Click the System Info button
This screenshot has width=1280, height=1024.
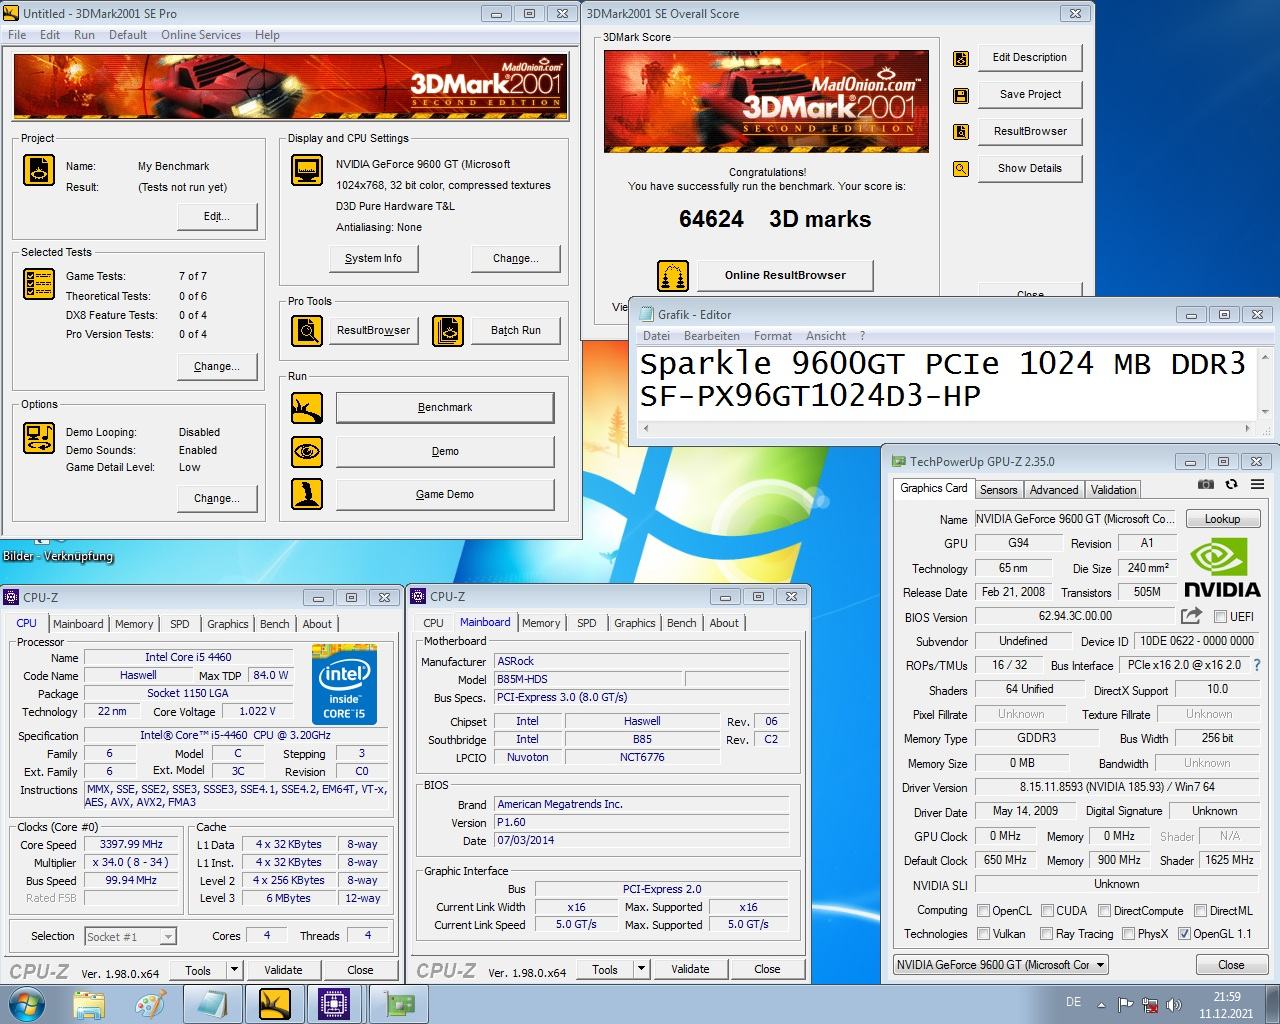pos(374,259)
